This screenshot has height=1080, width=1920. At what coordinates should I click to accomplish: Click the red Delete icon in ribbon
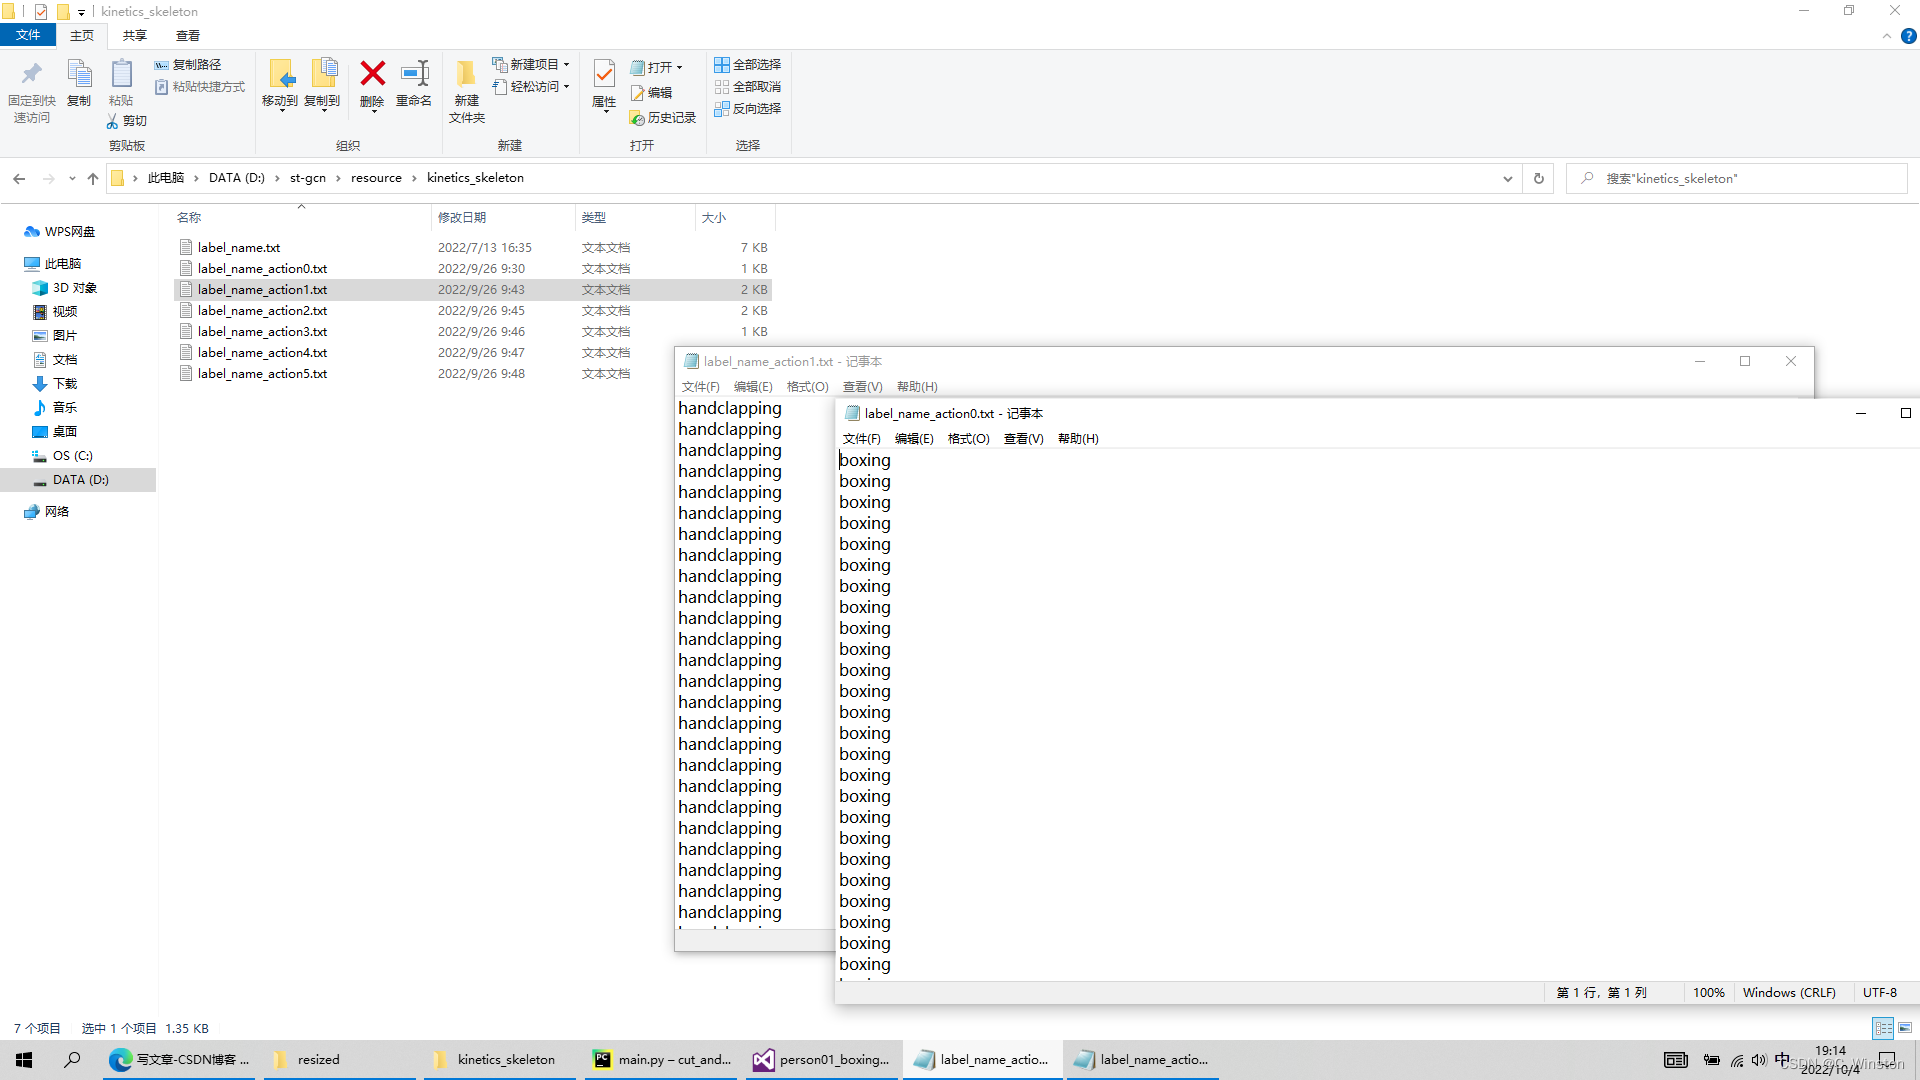point(372,74)
